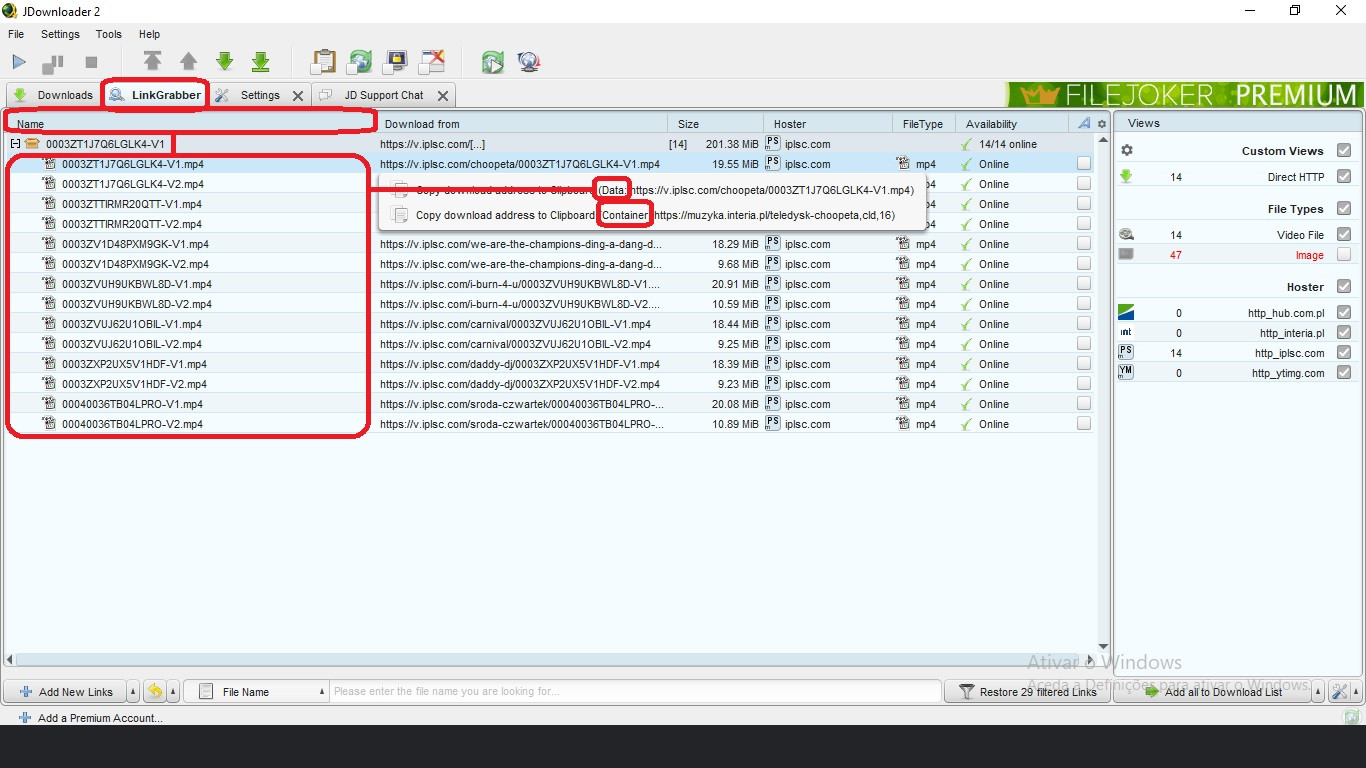Viewport: 1366px width, 768px height.
Task: Select the 00040036TB04LPRO-V2.mp4 row
Action: pyautogui.click(x=548, y=424)
